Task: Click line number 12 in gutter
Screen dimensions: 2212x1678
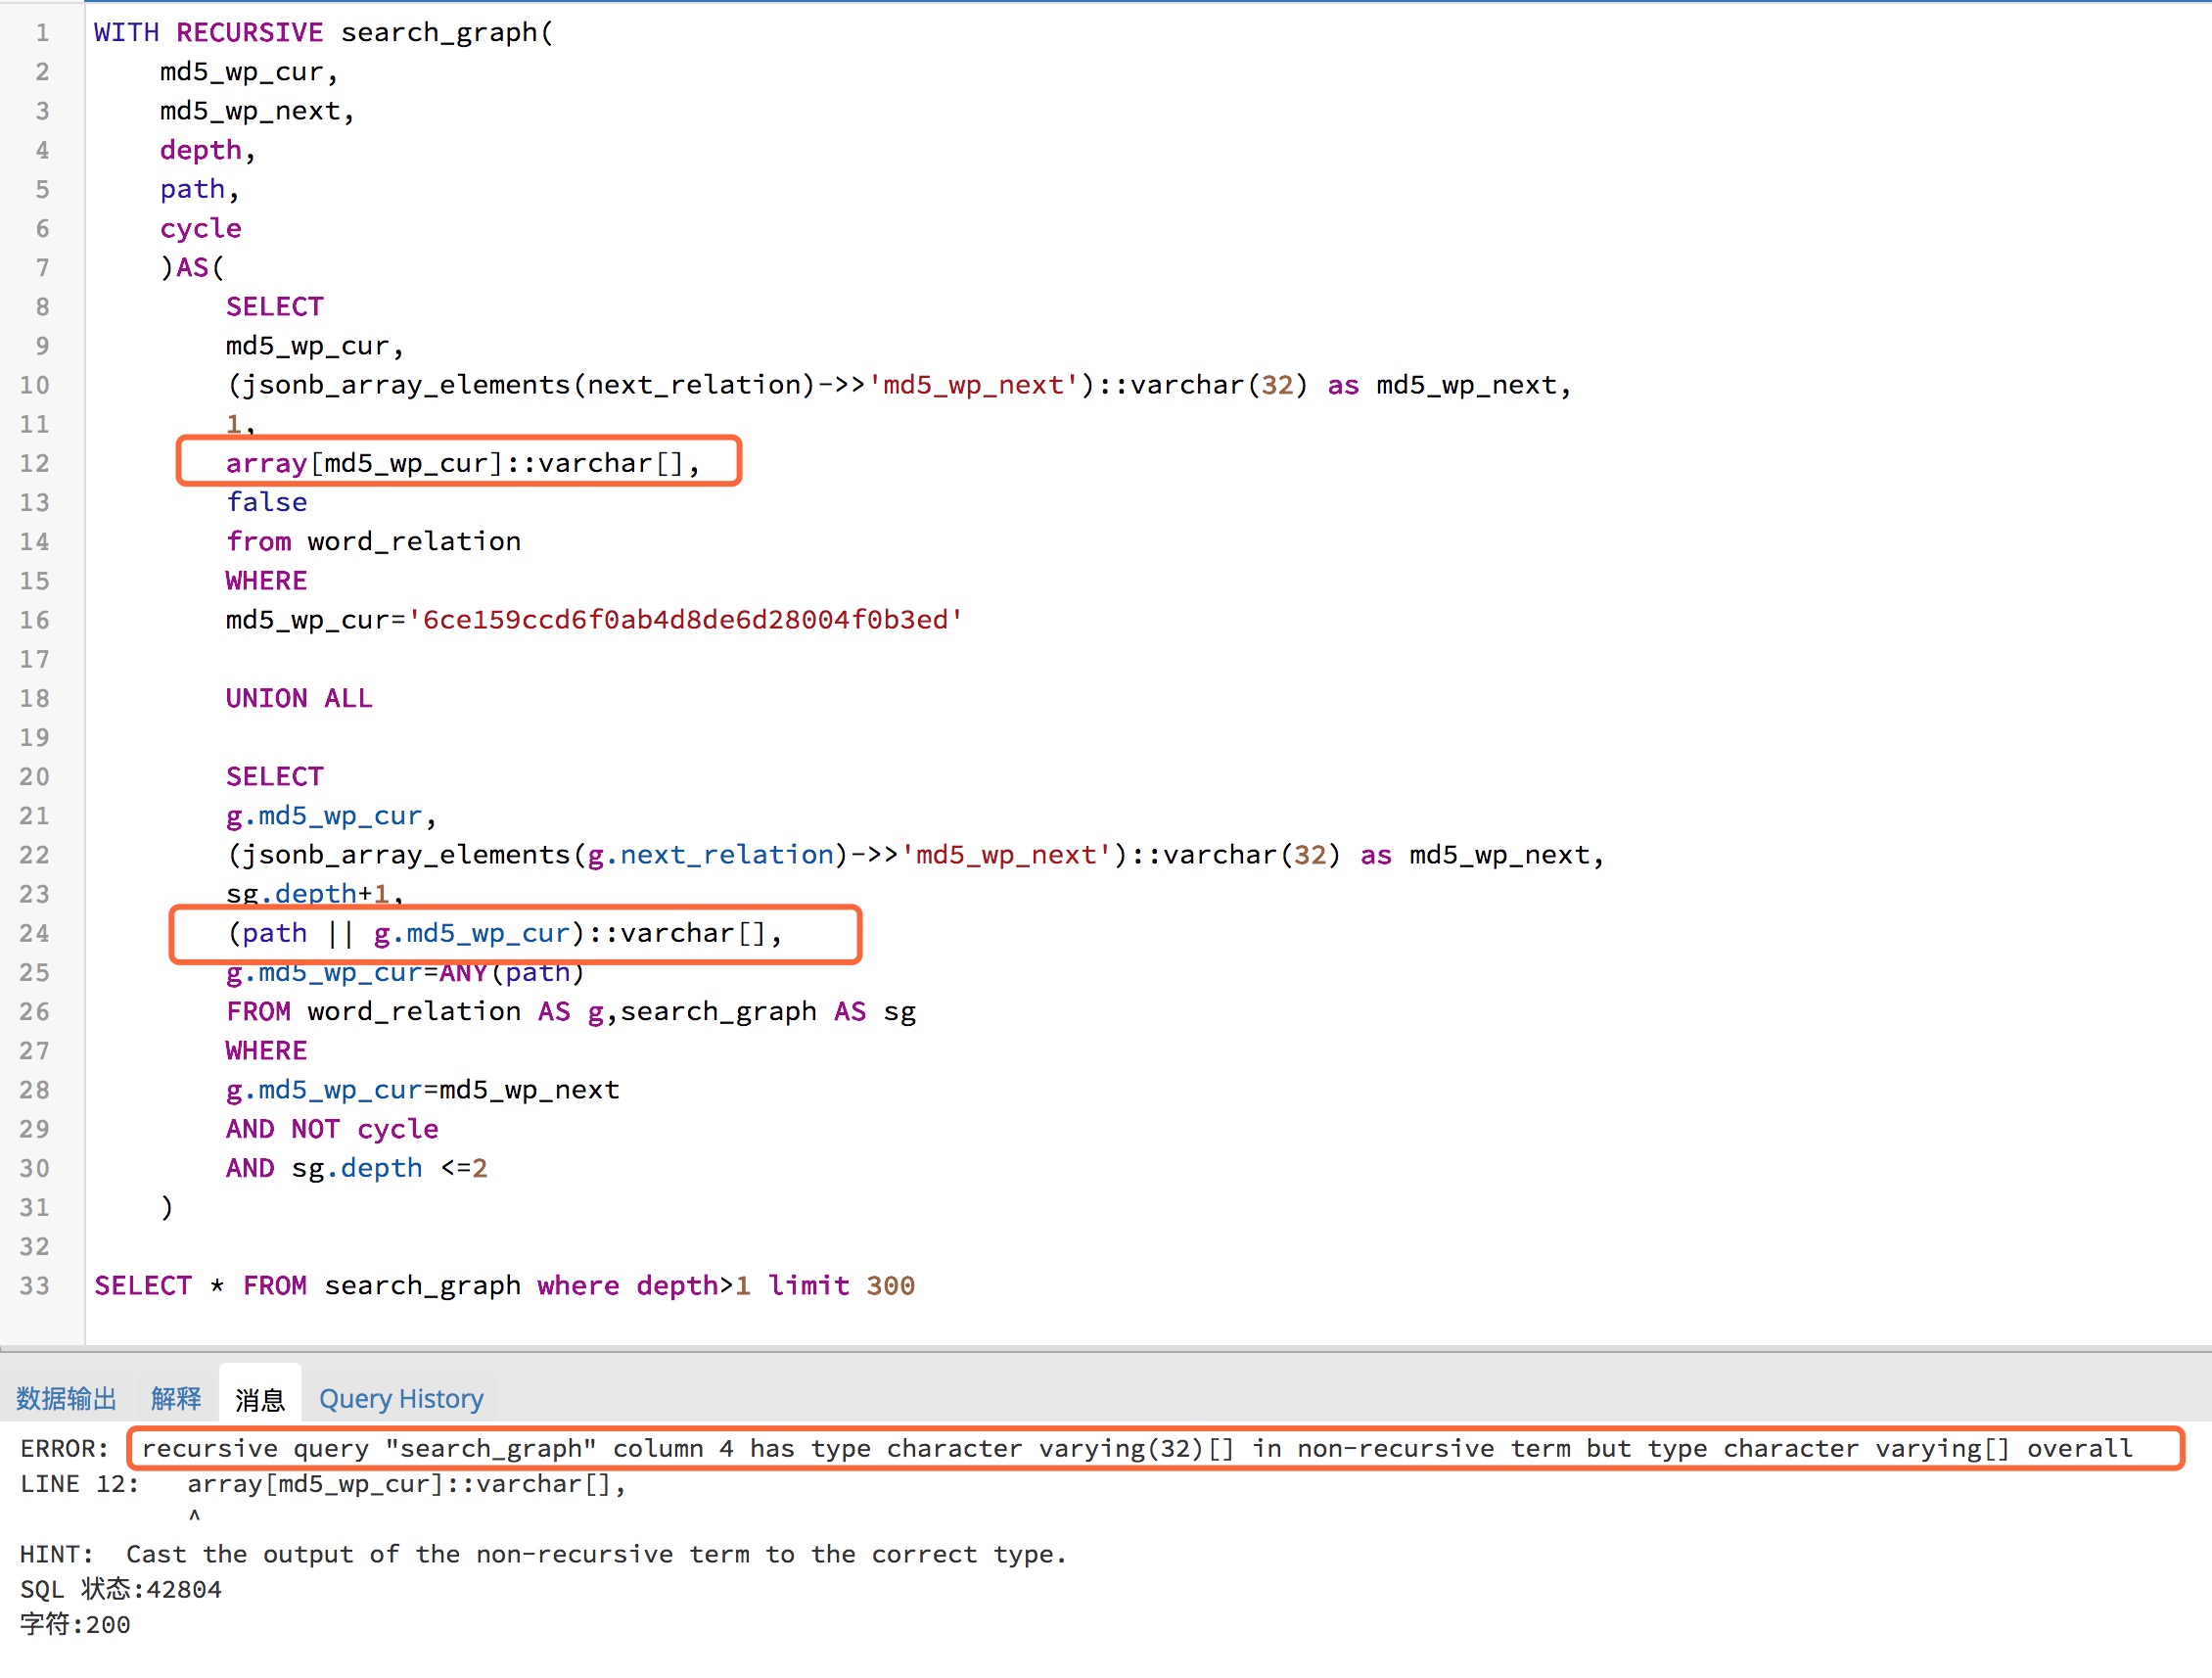Action: tap(34, 463)
